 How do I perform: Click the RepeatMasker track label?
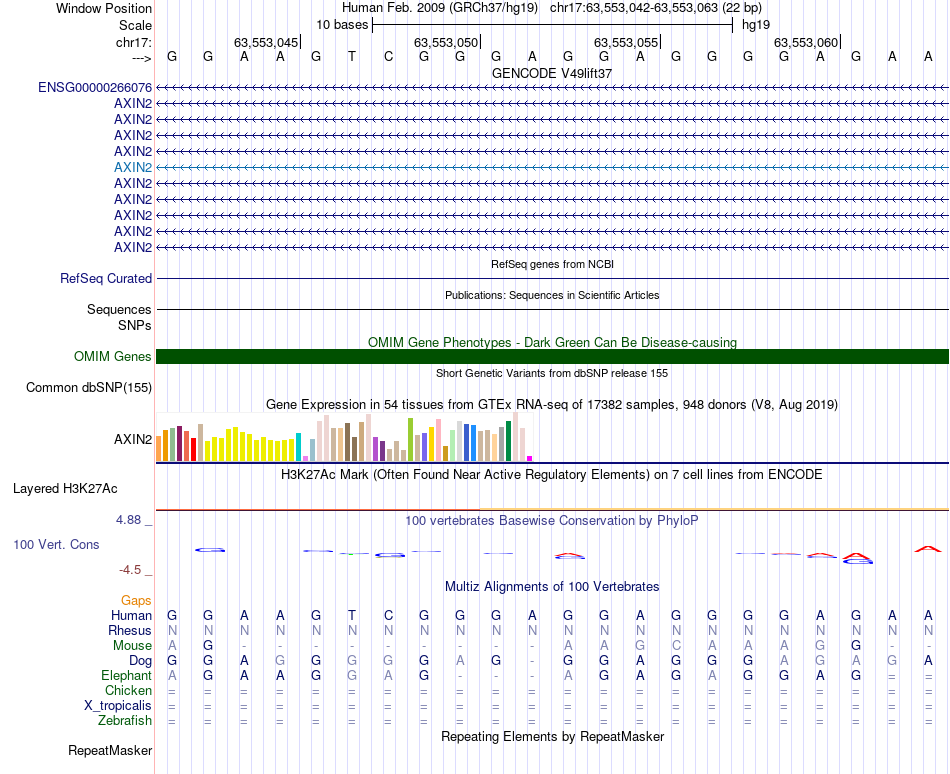tap(110, 750)
